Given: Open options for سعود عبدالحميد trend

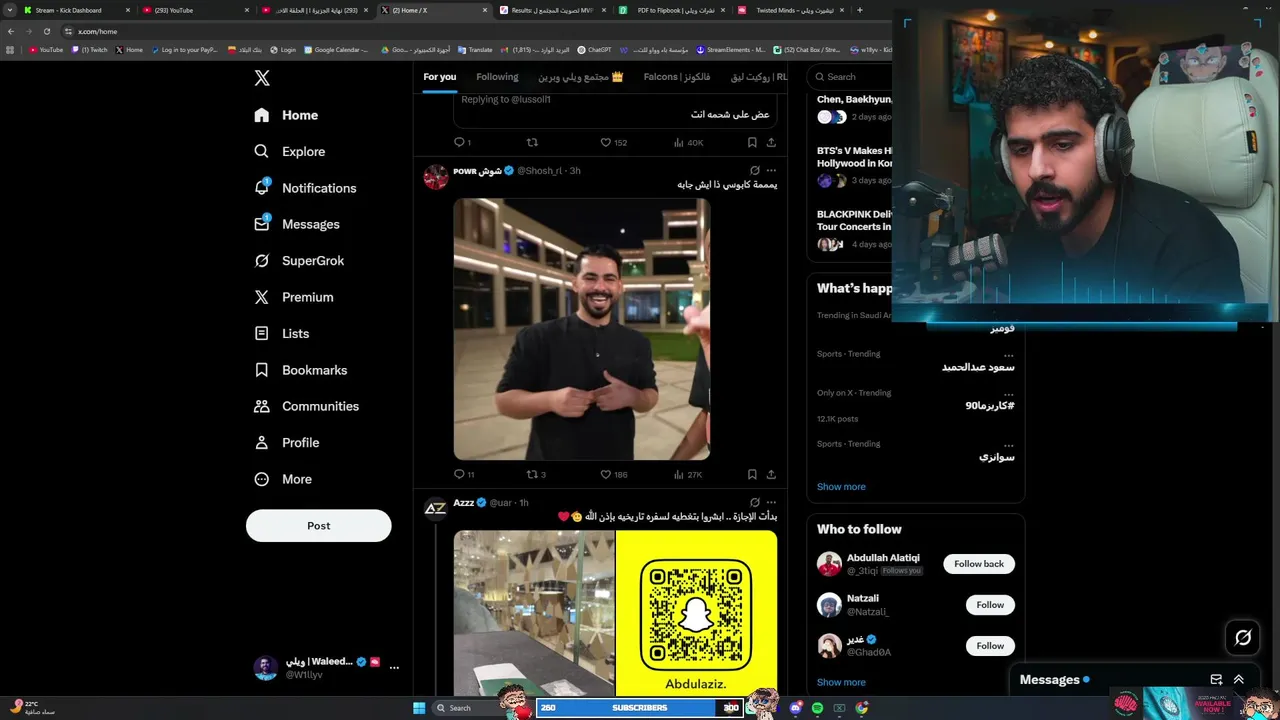Looking at the screenshot, I should (x=1008, y=354).
